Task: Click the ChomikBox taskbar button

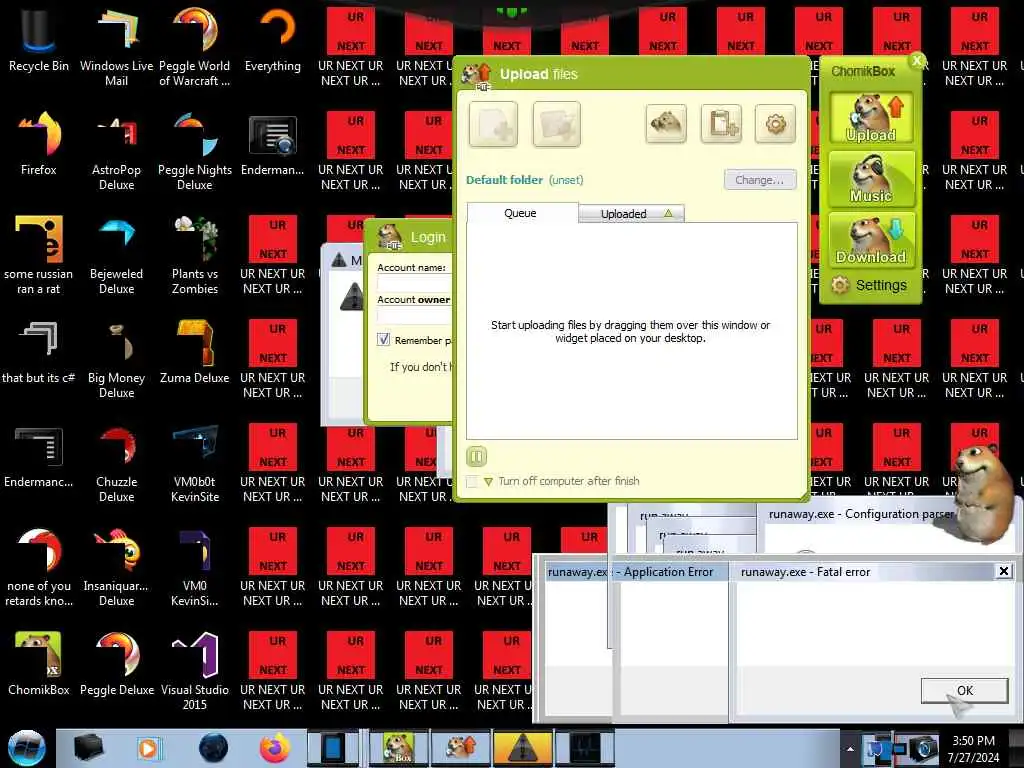Action: (x=398, y=748)
